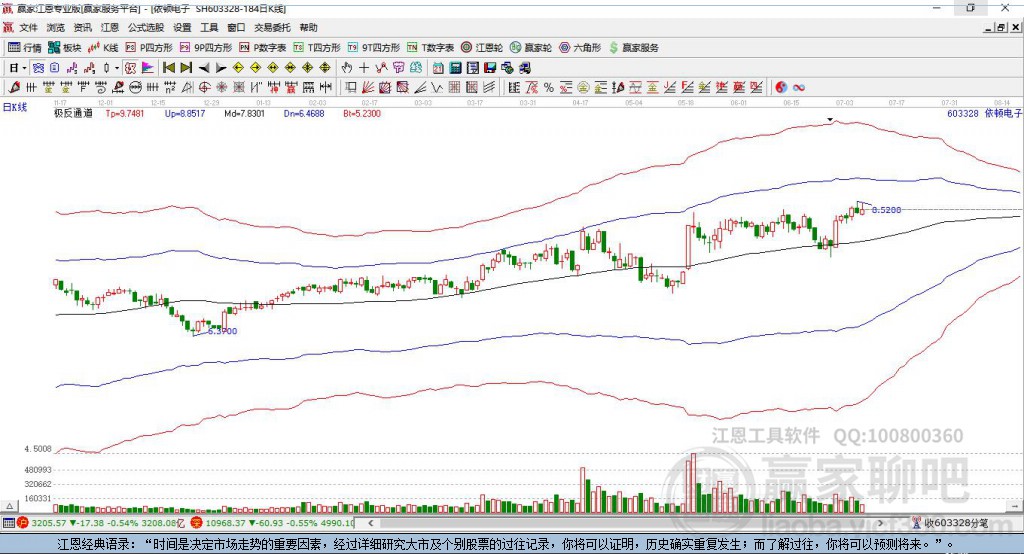1024x554 pixels.
Task: Launch the 赢家轮 wheel tool
Action: pyautogui.click(x=531, y=48)
